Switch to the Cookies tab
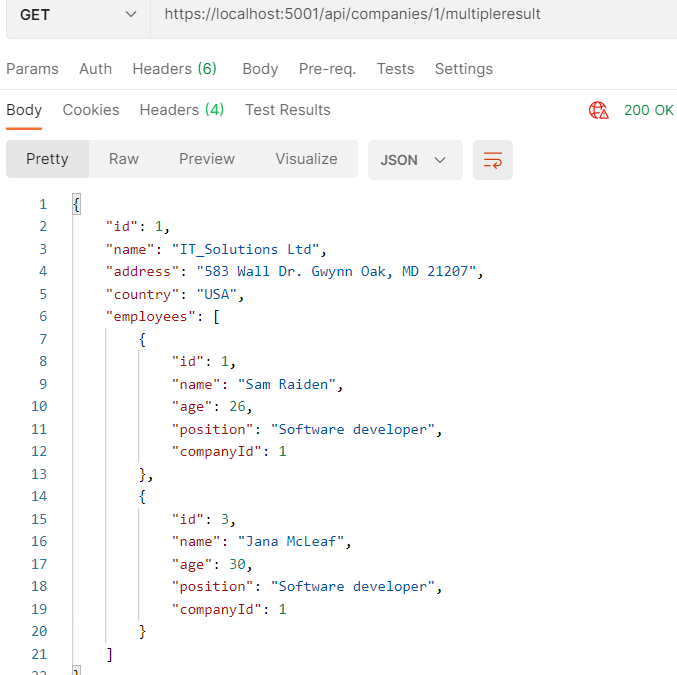Image resolution: width=677 pixels, height=675 pixels. 91,110
